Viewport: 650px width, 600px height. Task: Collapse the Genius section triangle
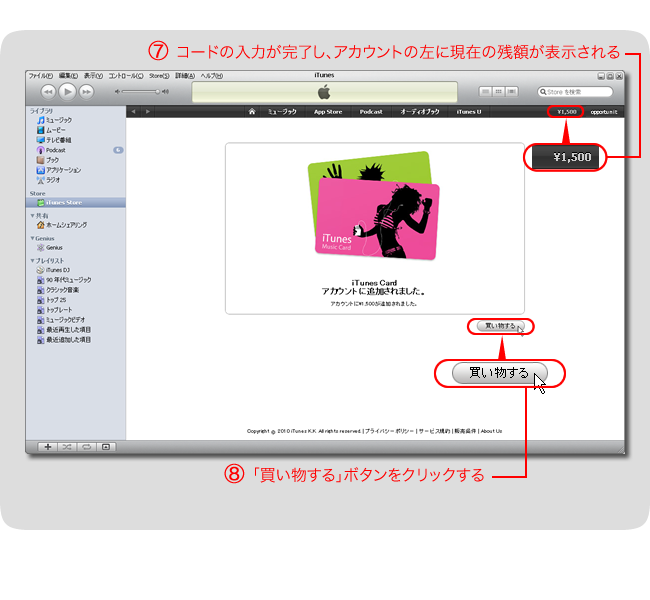(32, 238)
